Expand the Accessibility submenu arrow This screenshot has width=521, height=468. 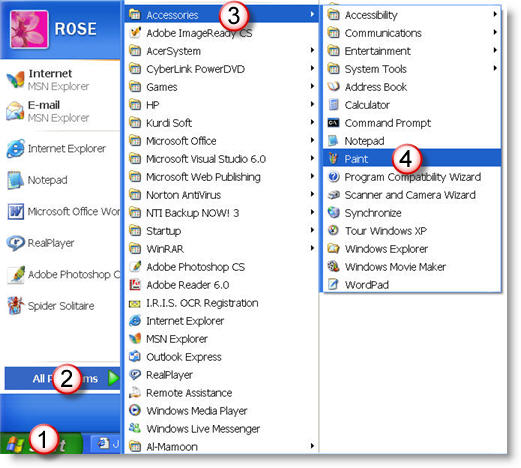[495, 14]
